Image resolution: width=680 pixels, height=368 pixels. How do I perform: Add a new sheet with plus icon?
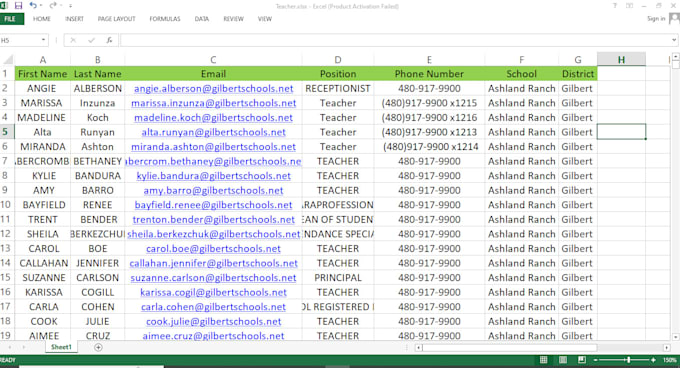tap(98, 347)
